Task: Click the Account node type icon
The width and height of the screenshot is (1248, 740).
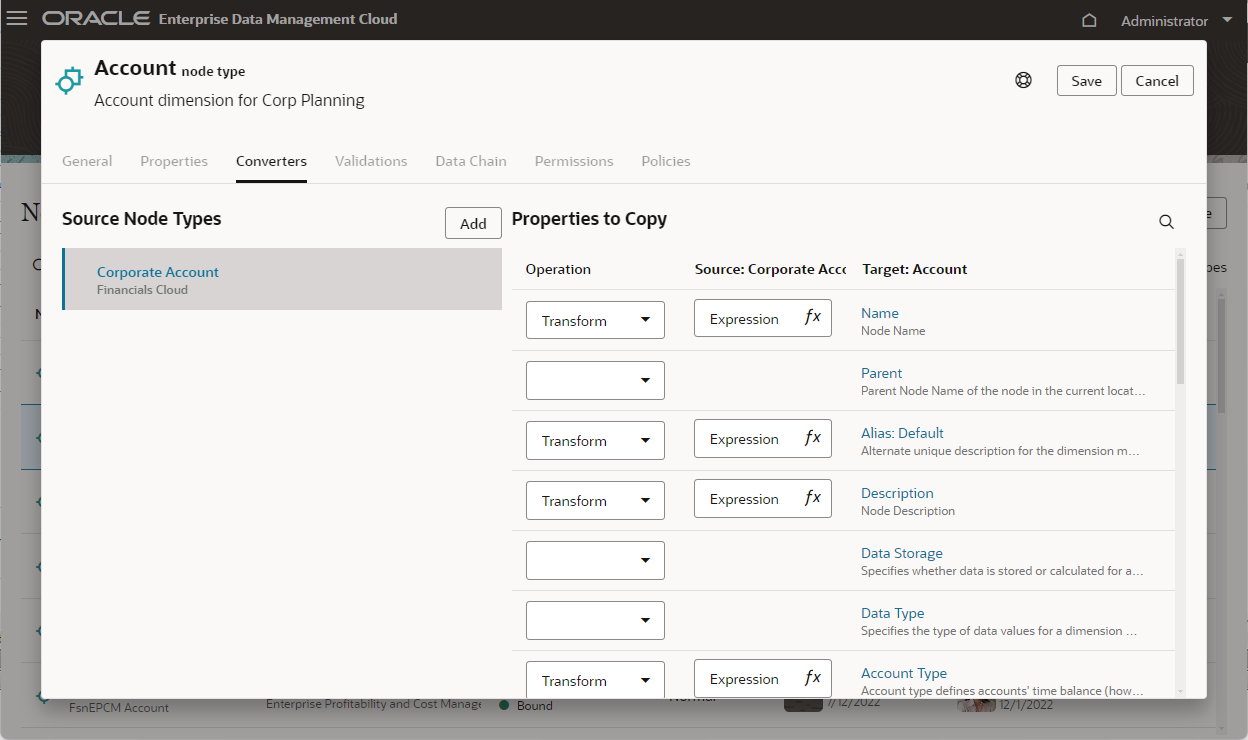Action: 69,81
